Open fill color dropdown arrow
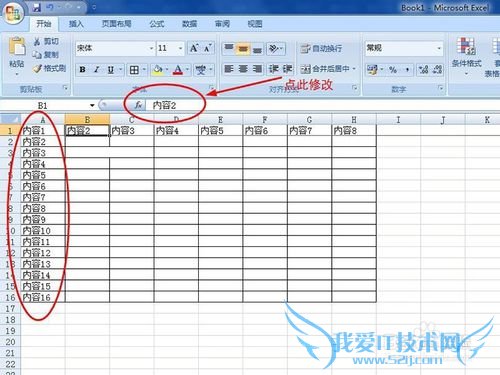 167,70
